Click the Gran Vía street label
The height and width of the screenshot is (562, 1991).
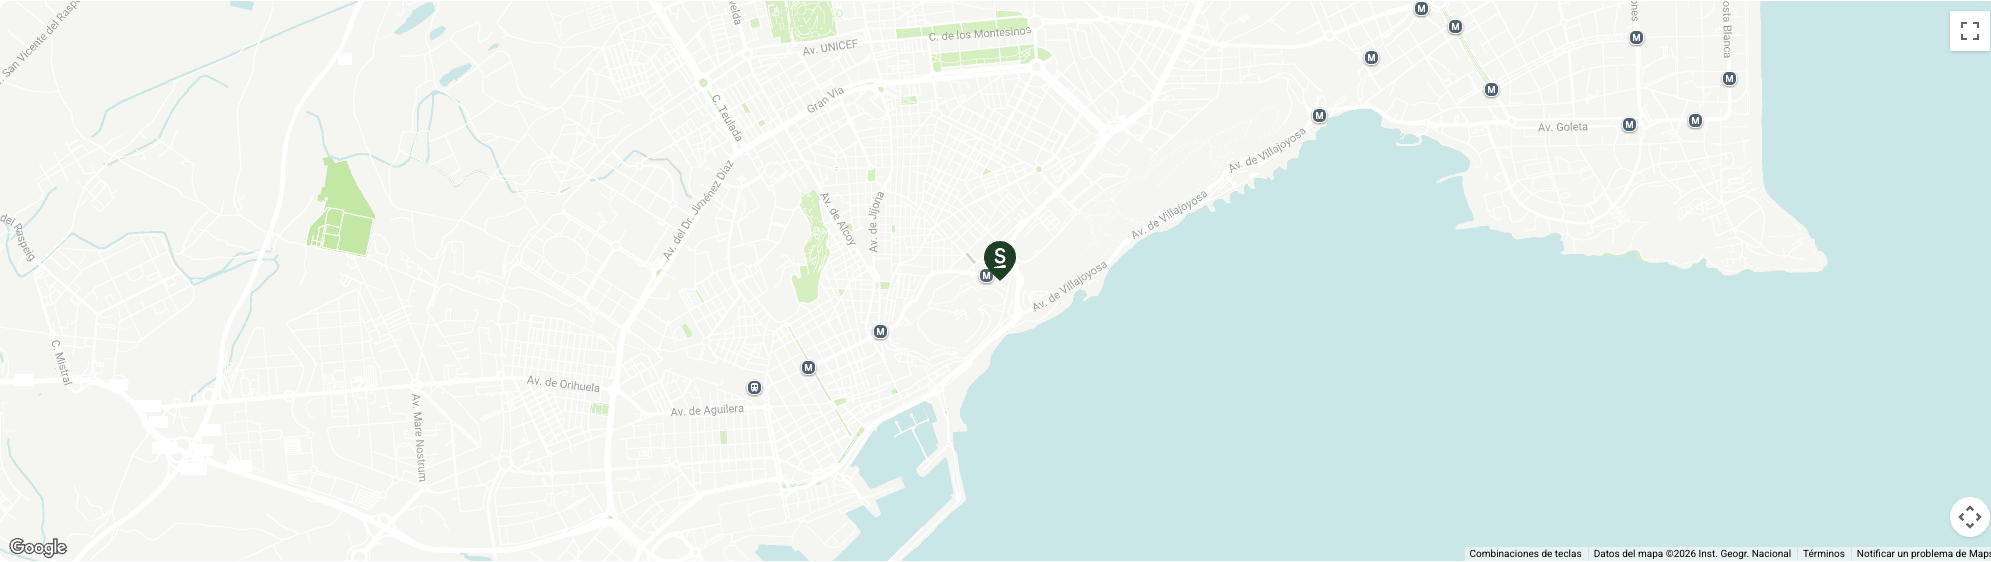[826, 99]
